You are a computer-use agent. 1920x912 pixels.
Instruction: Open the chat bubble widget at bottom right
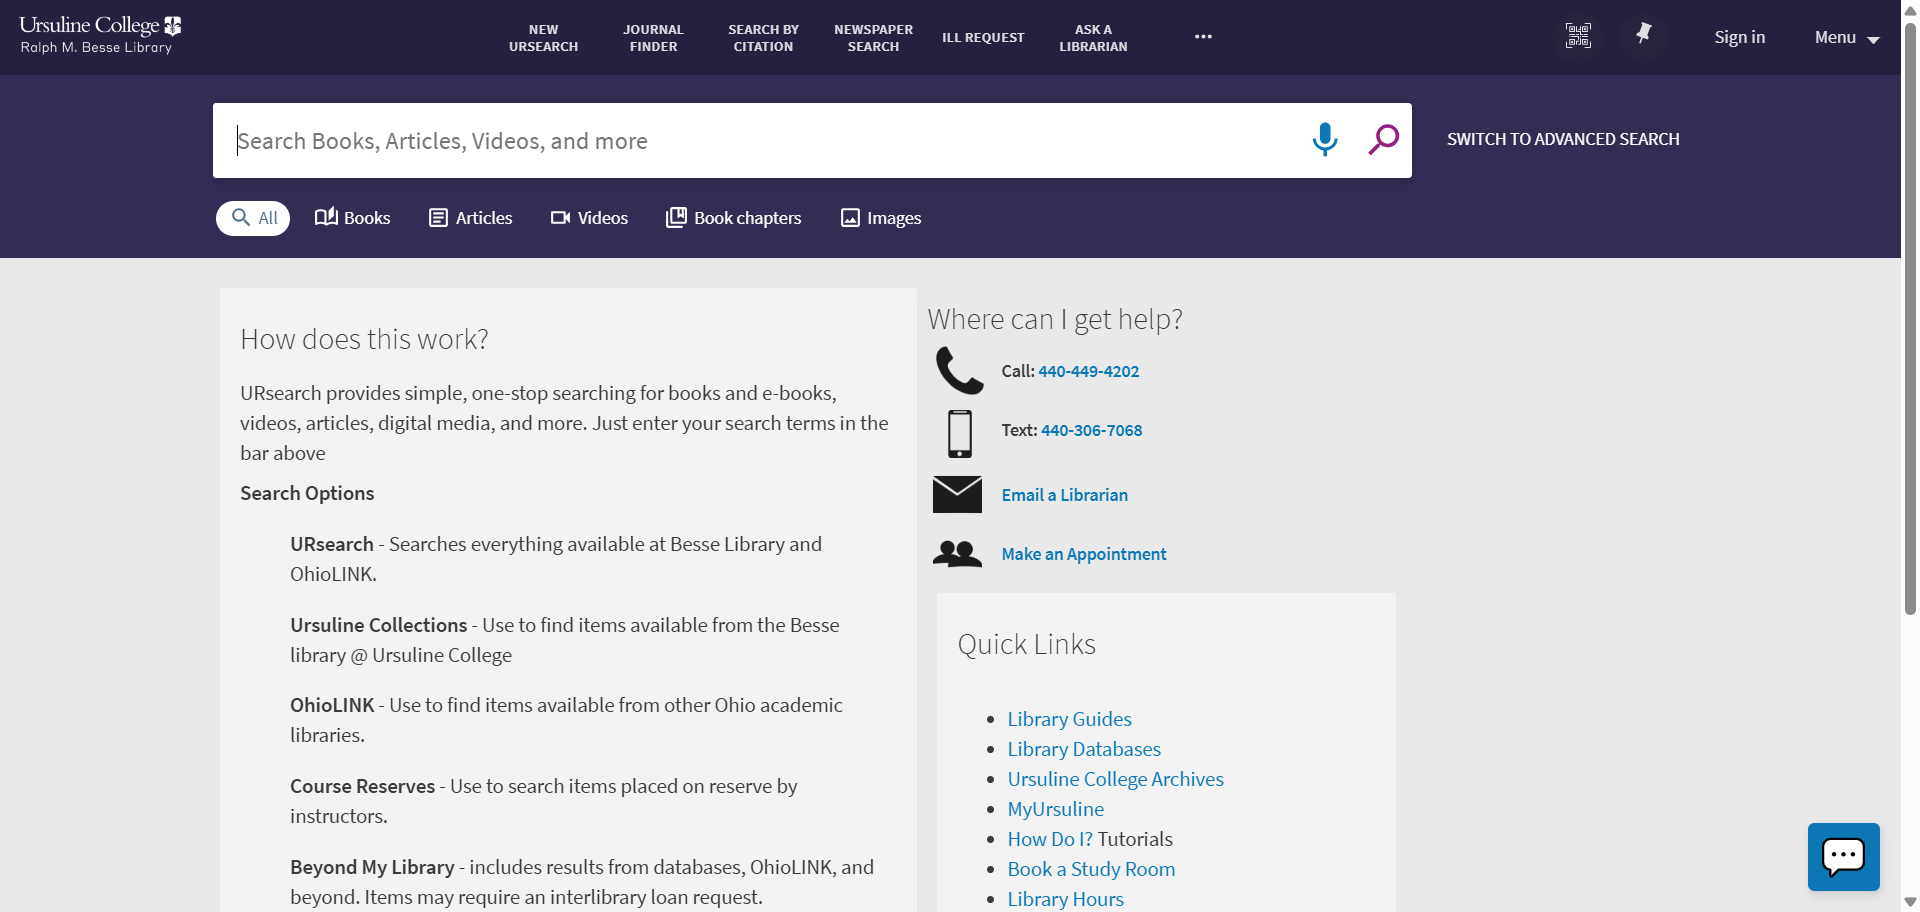(1843, 857)
